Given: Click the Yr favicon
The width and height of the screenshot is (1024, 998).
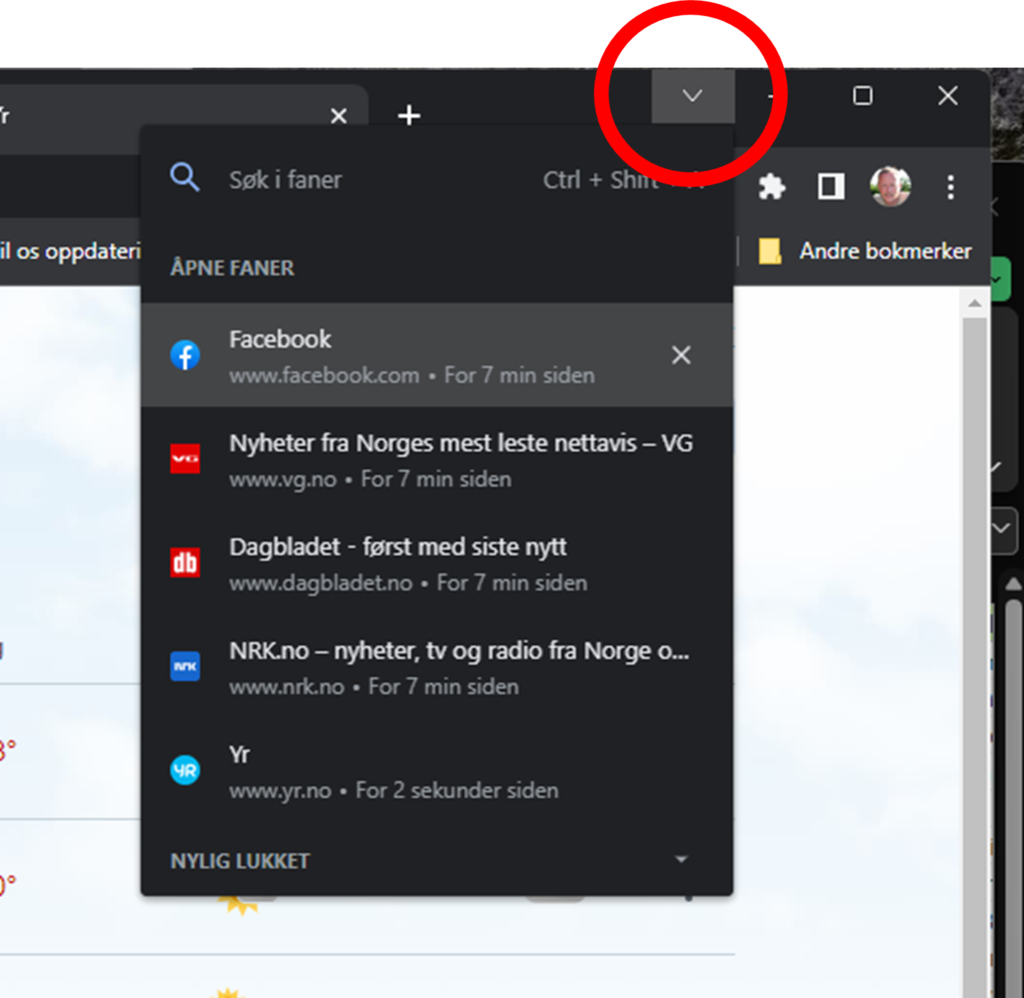Looking at the screenshot, I should pos(184,770).
